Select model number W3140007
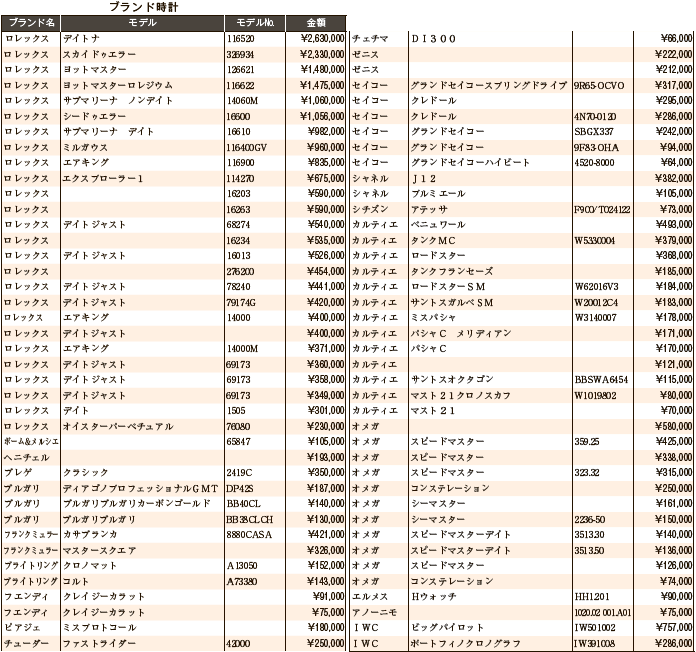 click(595, 317)
